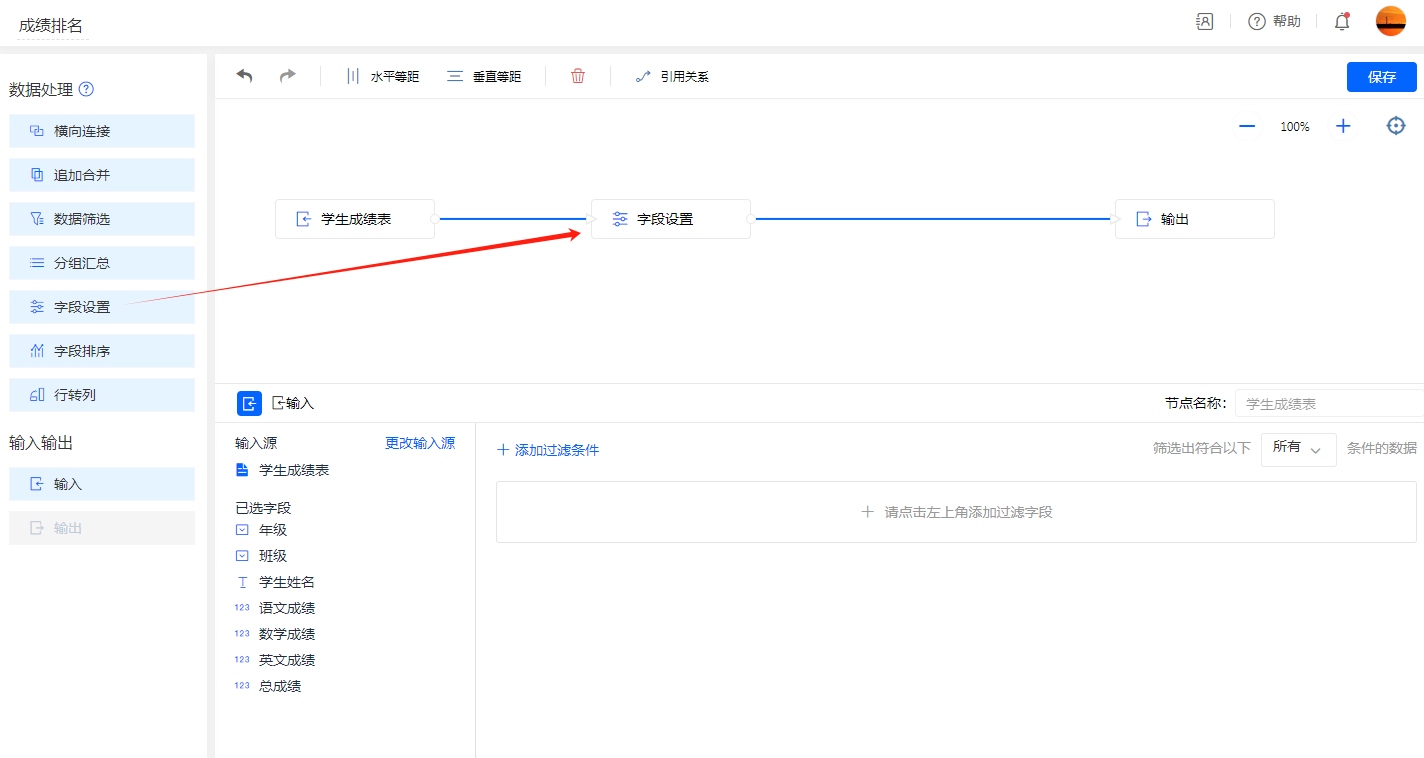
Task: Apply 水平等距 horizontal spacing
Action: coord(383,76)
